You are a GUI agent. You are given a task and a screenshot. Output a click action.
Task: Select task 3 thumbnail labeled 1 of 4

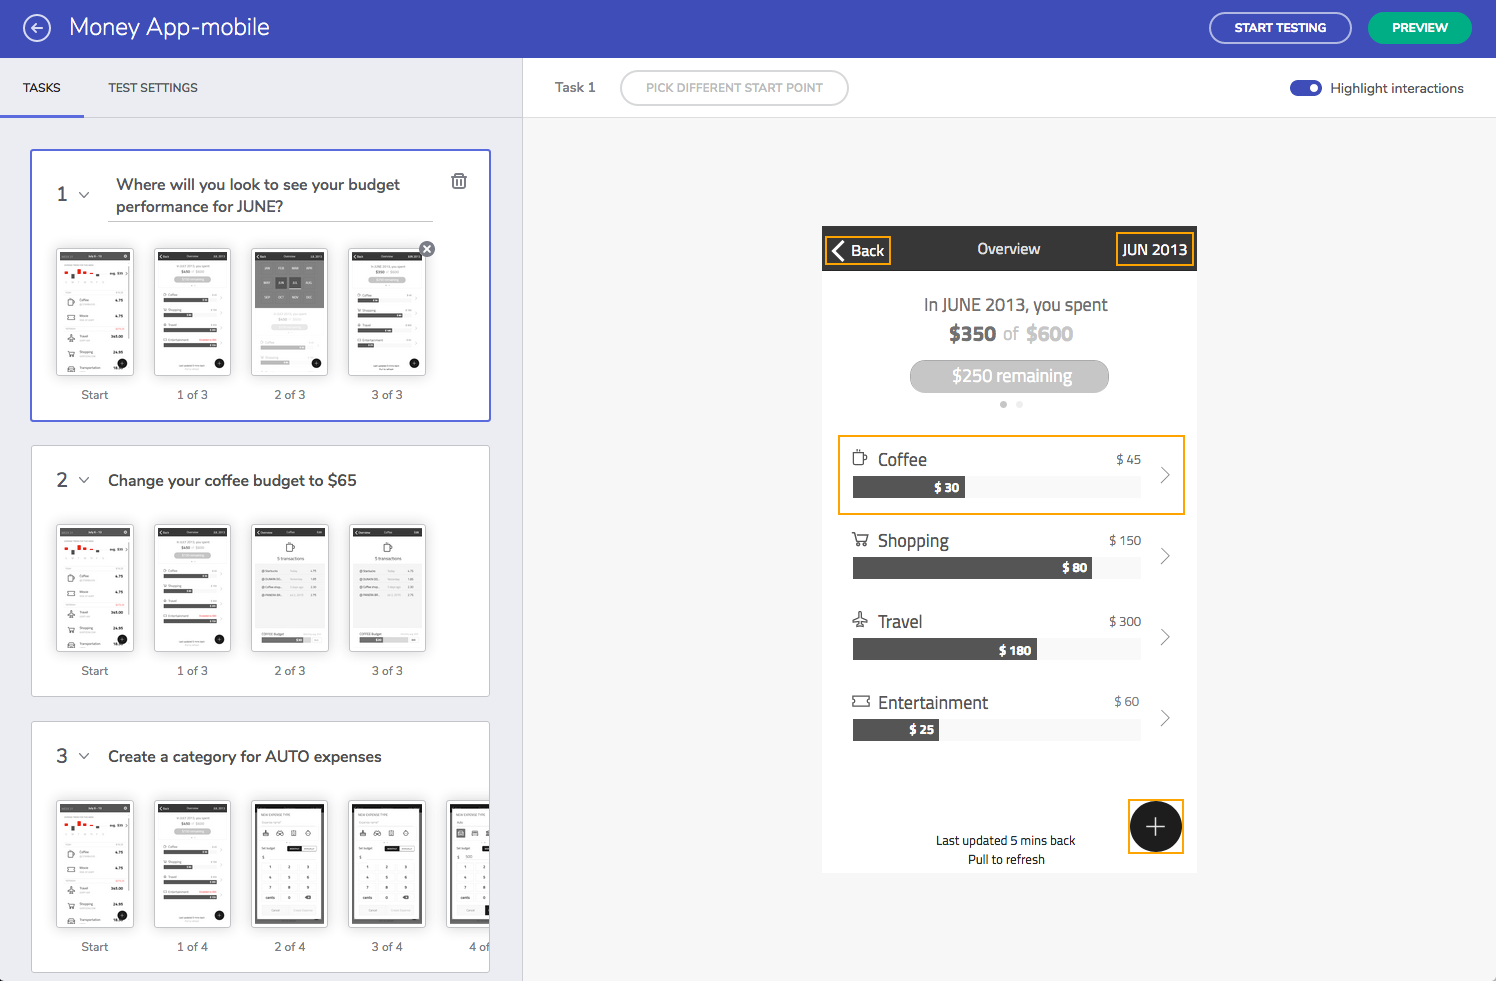[192, 864]
